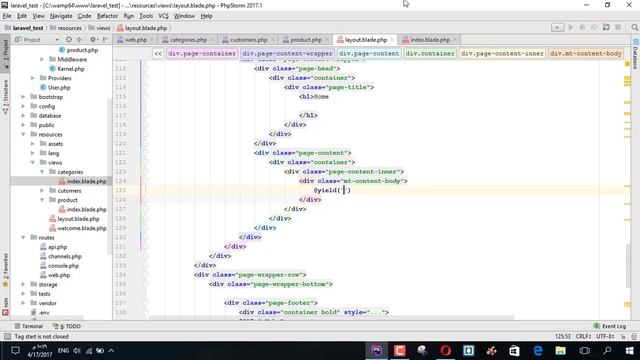640x360 pixels.
Task: Click the yellow inspection indicator above the editor scrollbar
Action: coord(627,64)
